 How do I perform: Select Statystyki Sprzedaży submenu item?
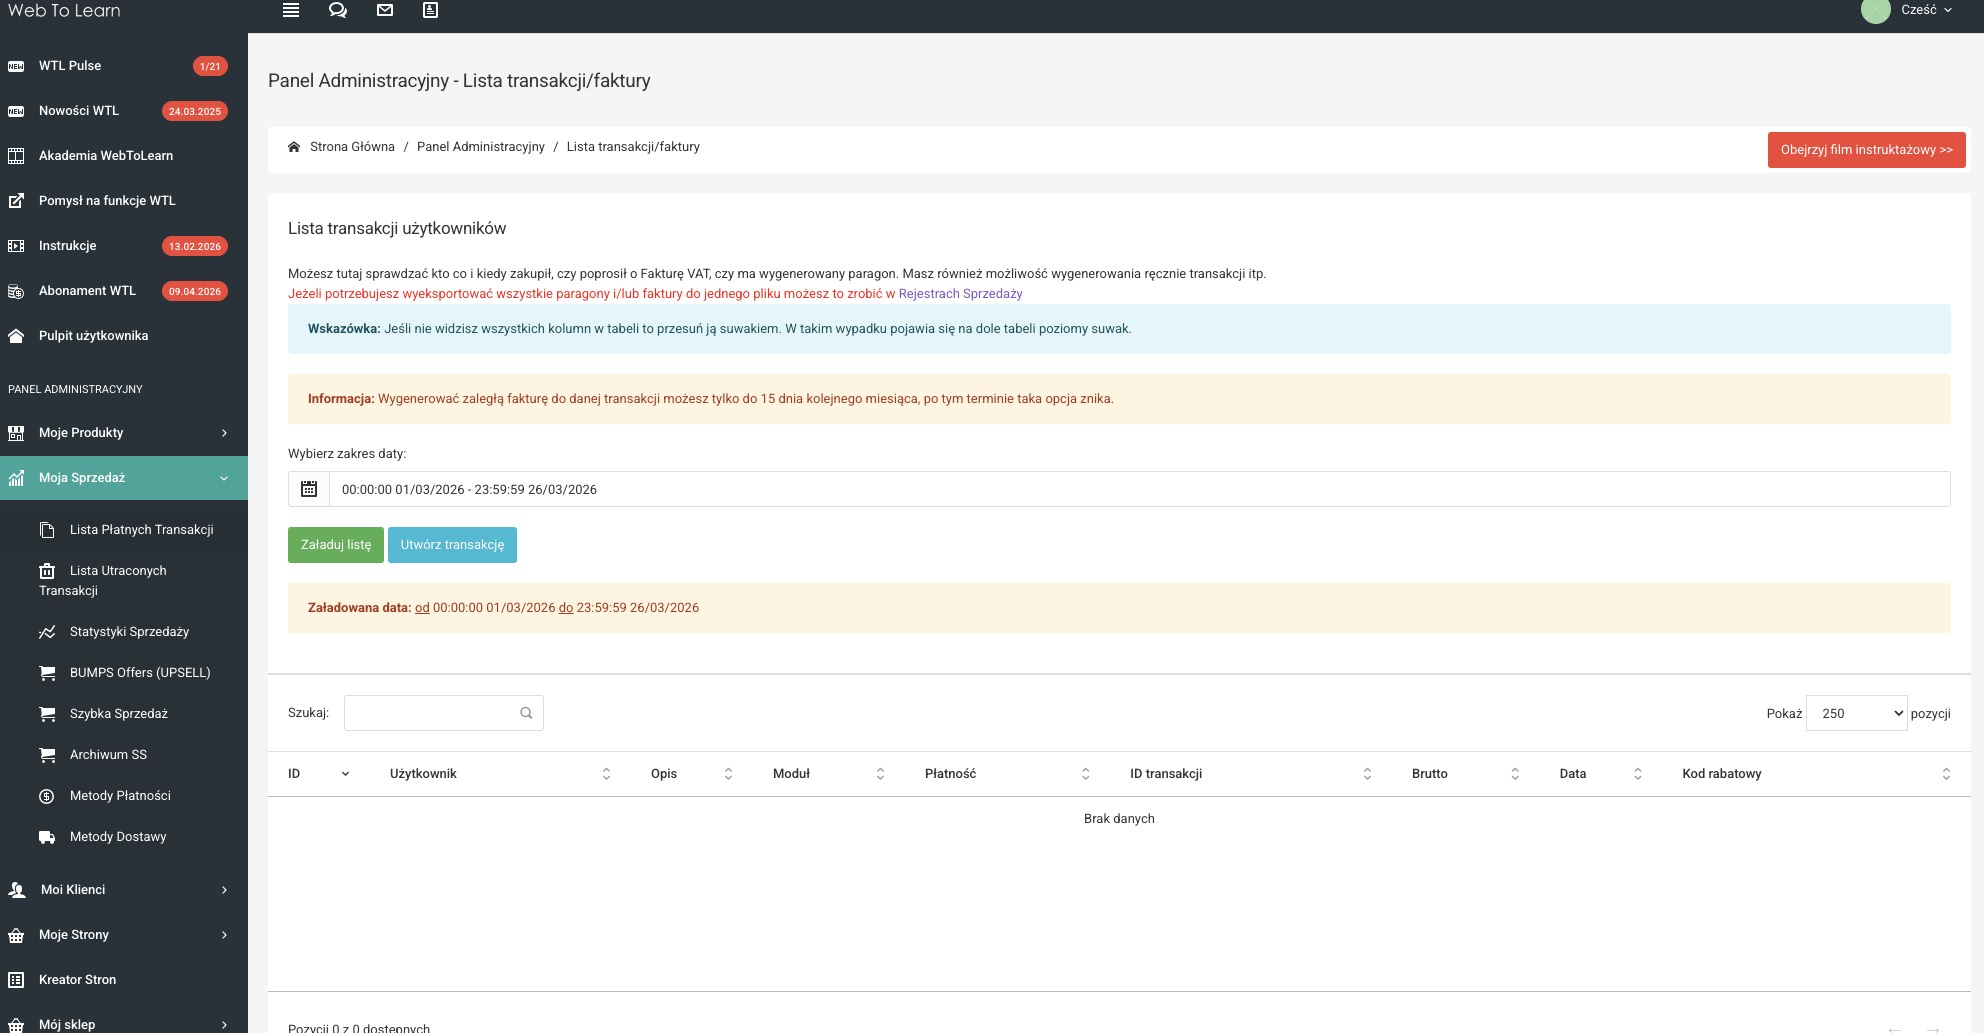pos(129,632)
